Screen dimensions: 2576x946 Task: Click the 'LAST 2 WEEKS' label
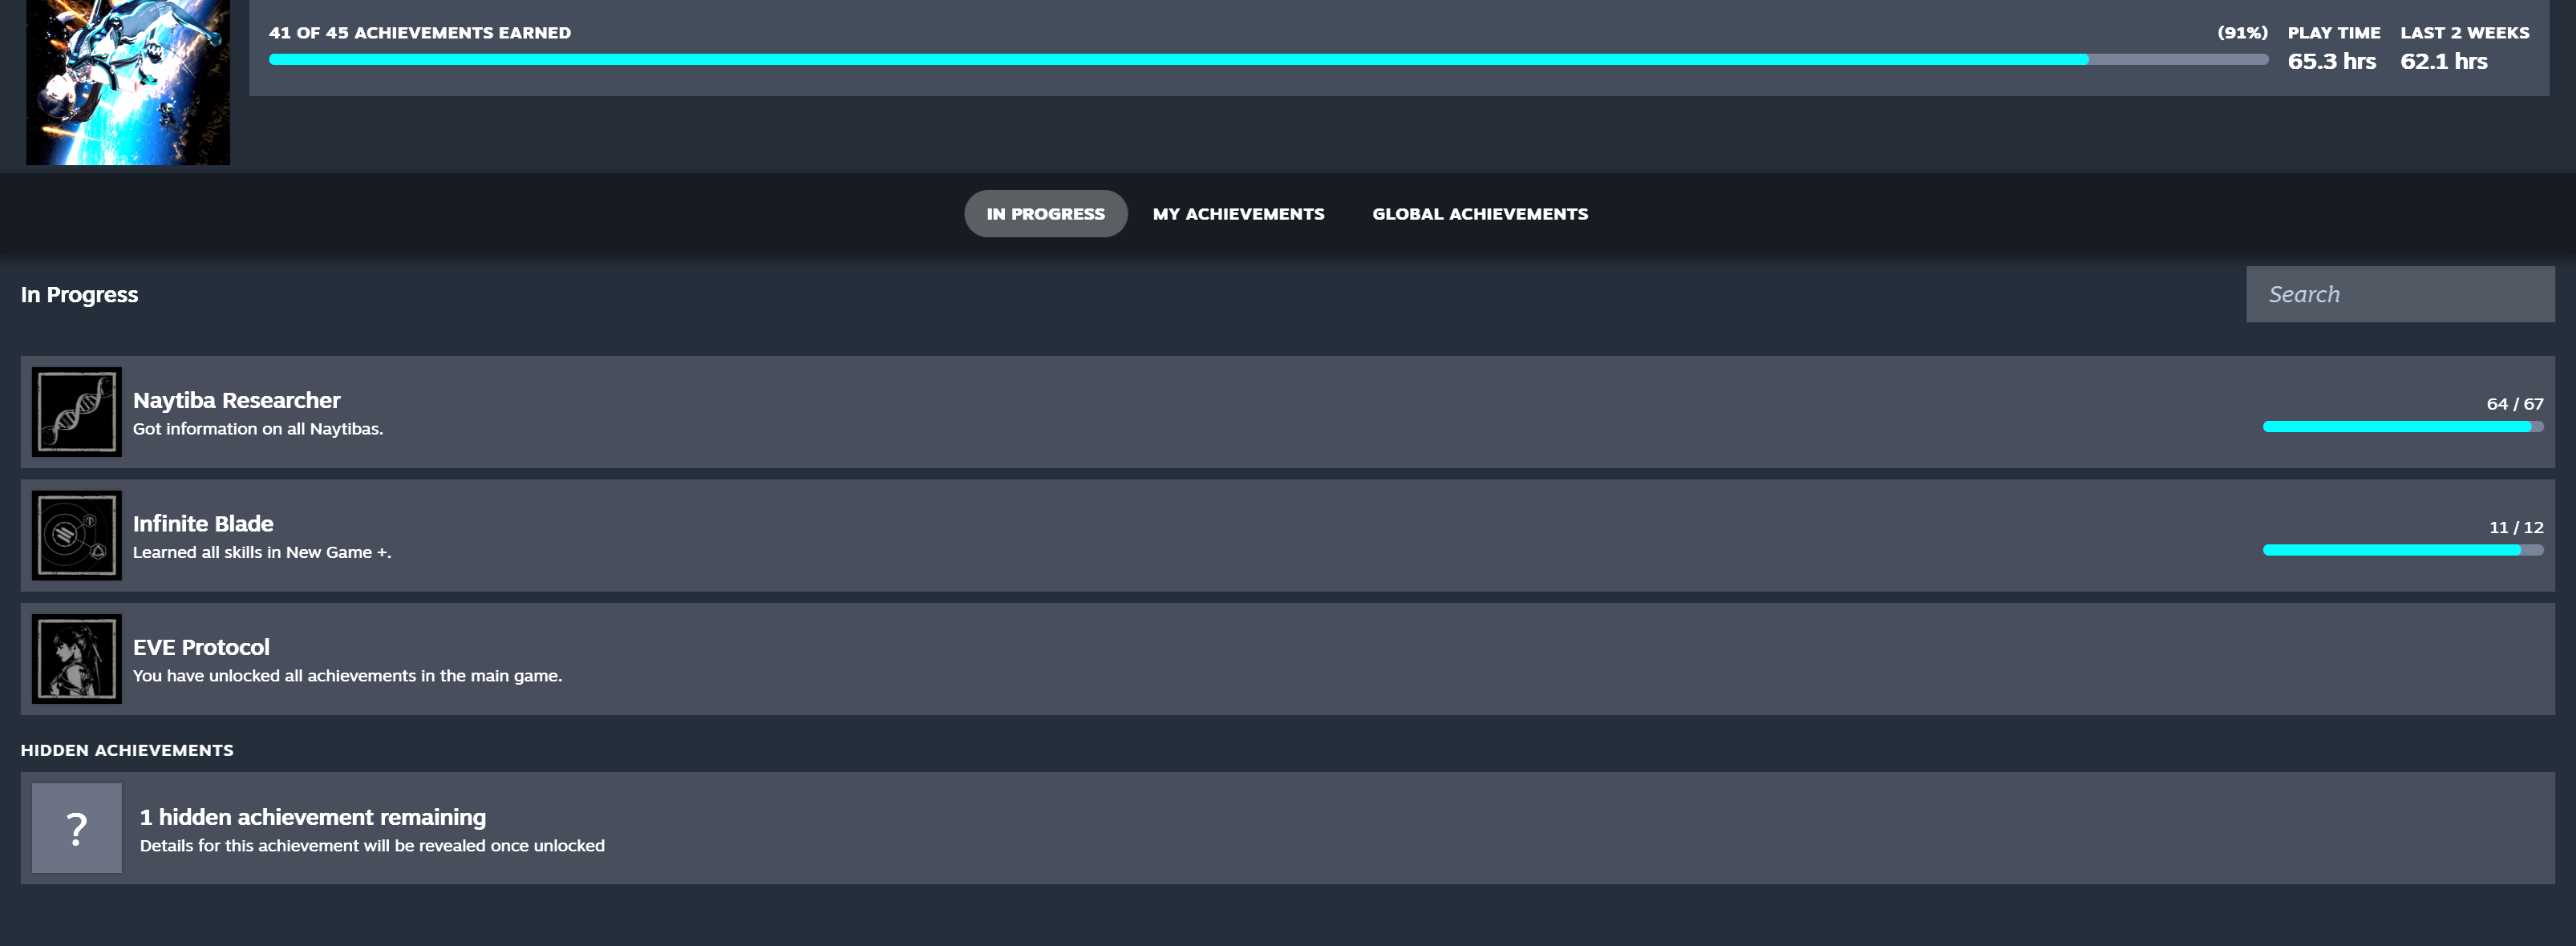click(2465, 33)
